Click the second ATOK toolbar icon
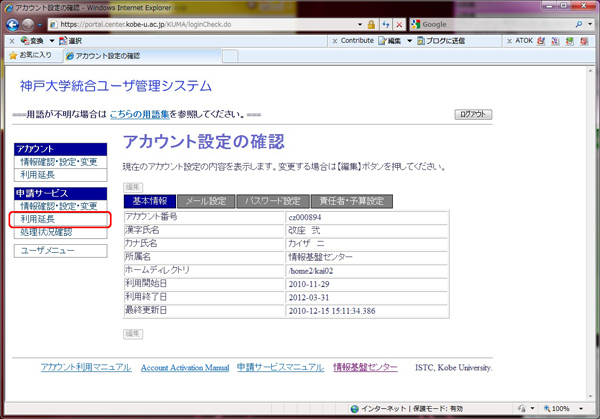Screen dimensions: 600x419 pyautogui.click(x=555, y=41)
